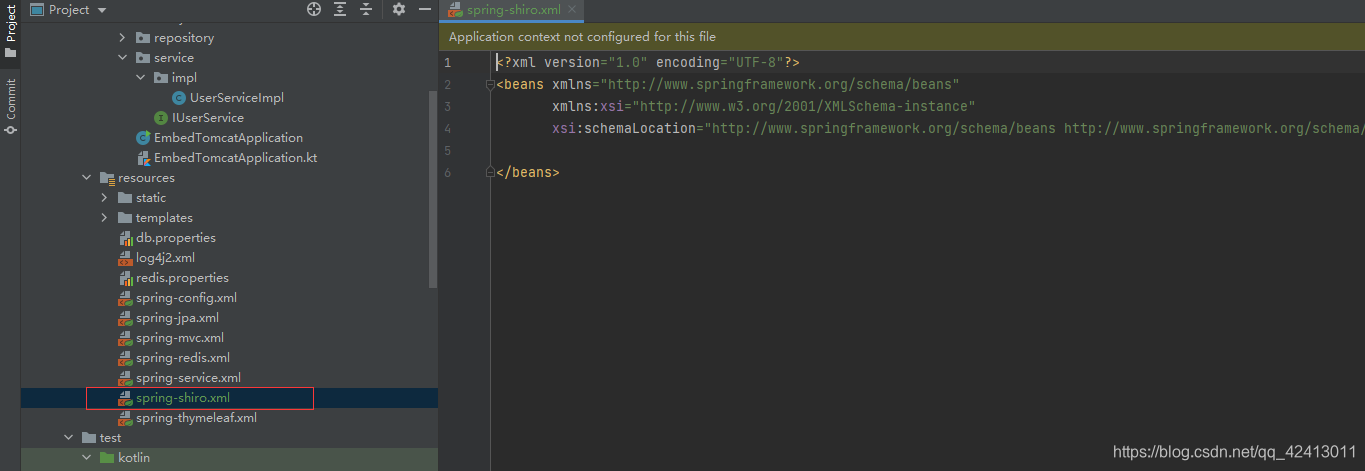Click the Collapse All icon in Project toolbar

(x=366, y=9)
